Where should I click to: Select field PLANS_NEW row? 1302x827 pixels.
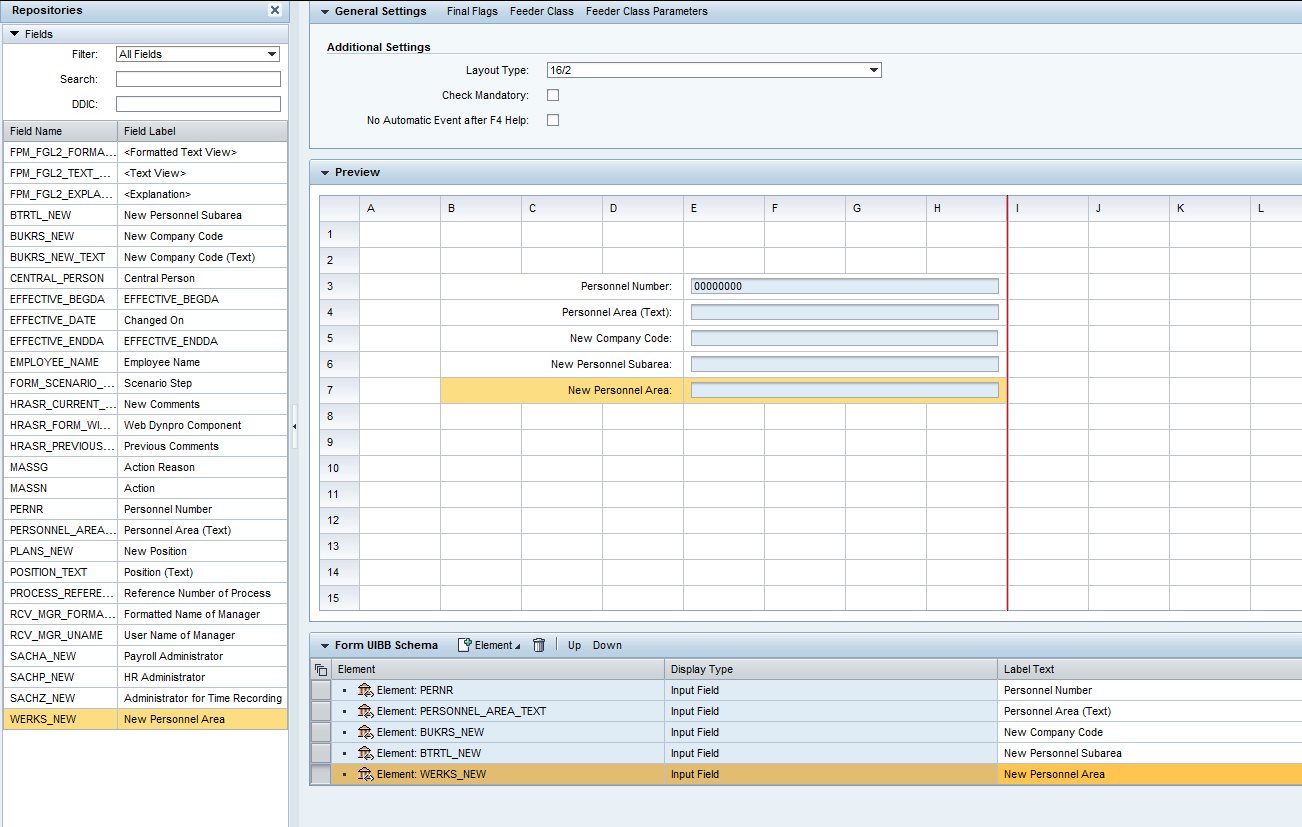click(x=145, y=551)
